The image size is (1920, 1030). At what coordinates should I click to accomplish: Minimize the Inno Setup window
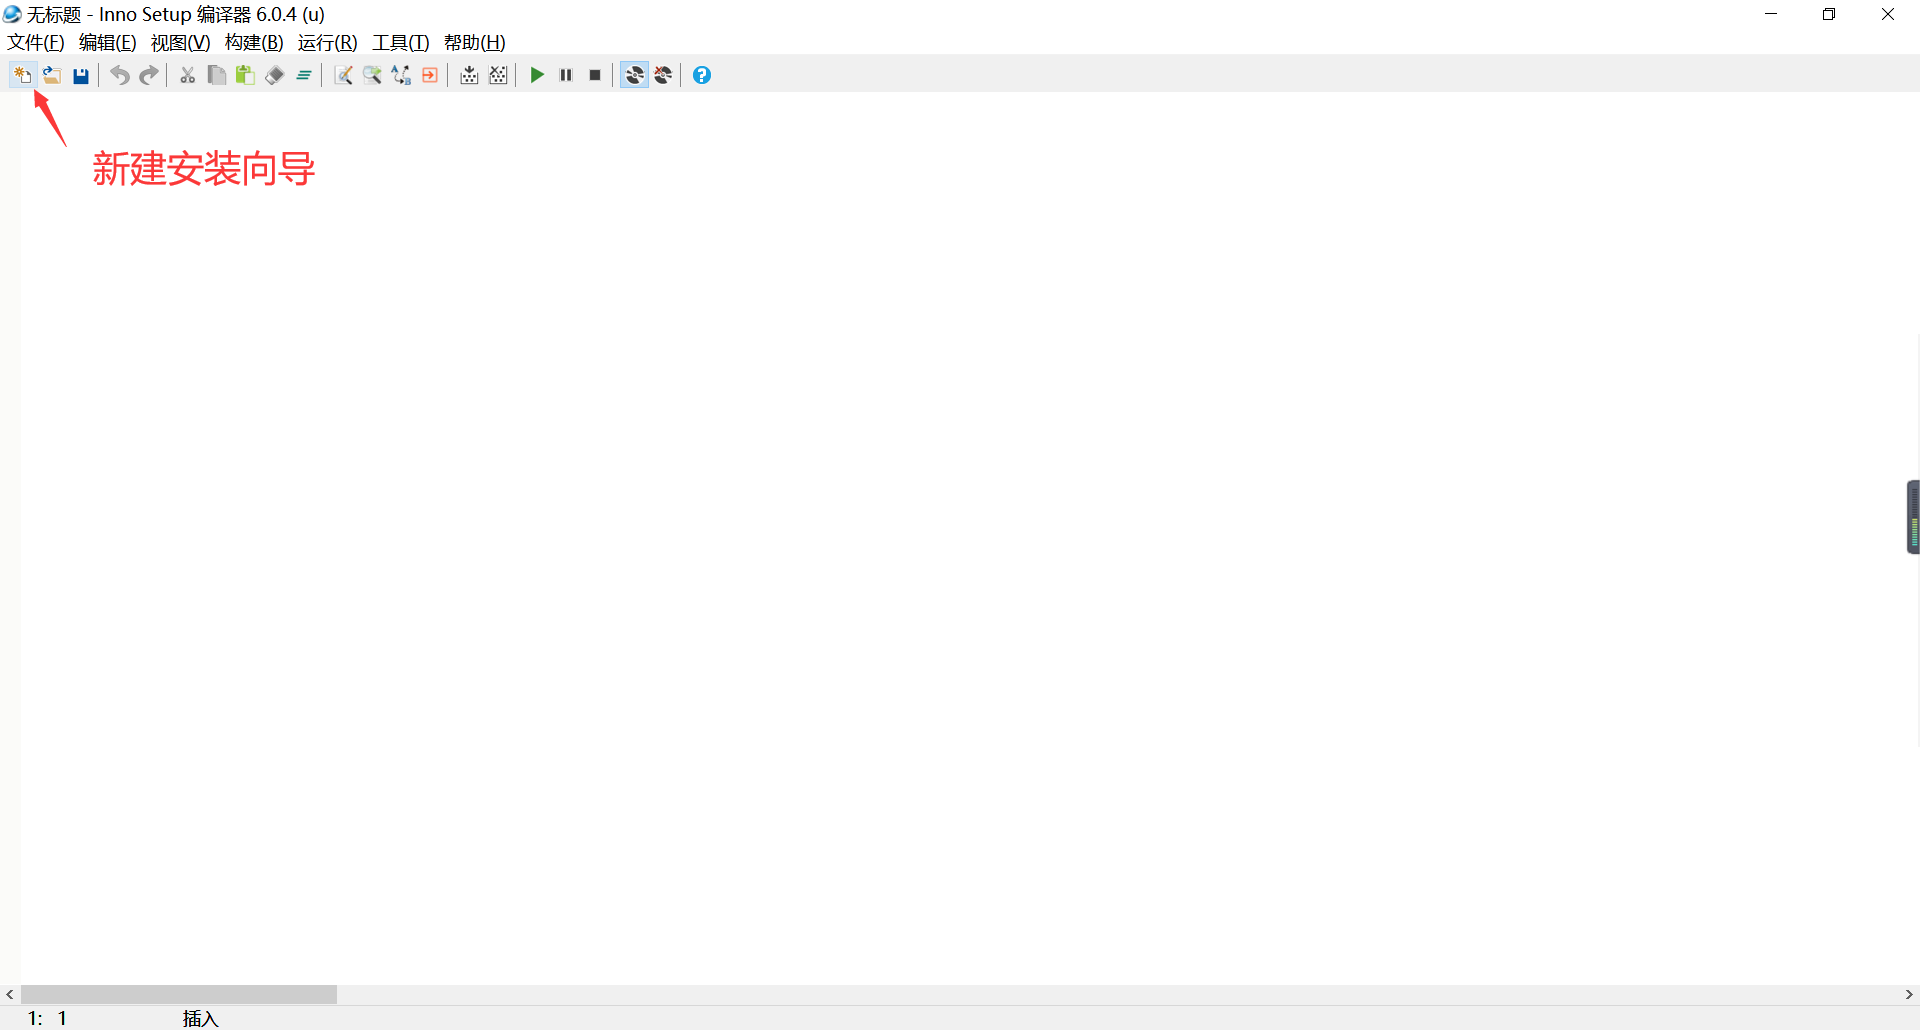[x=1771, y=14]
